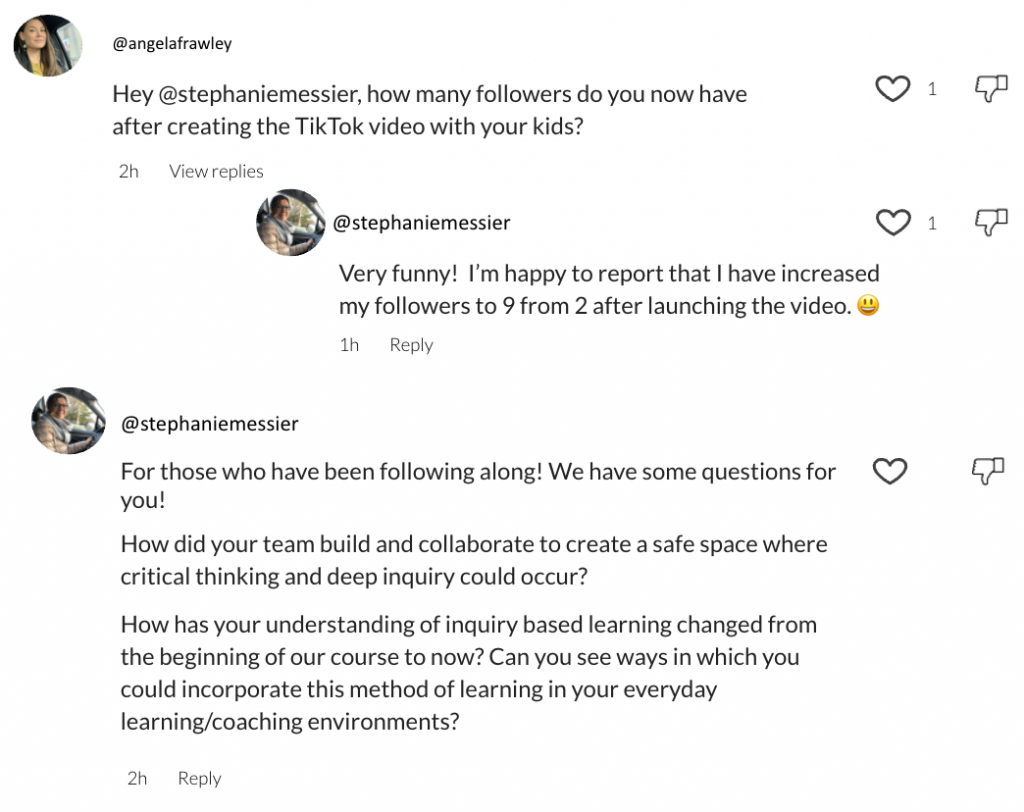The height and width of the screenshot is (812, 1024).
Task: Thumbs-down the inquiry questions comment
Action: [x=988, y=471]
